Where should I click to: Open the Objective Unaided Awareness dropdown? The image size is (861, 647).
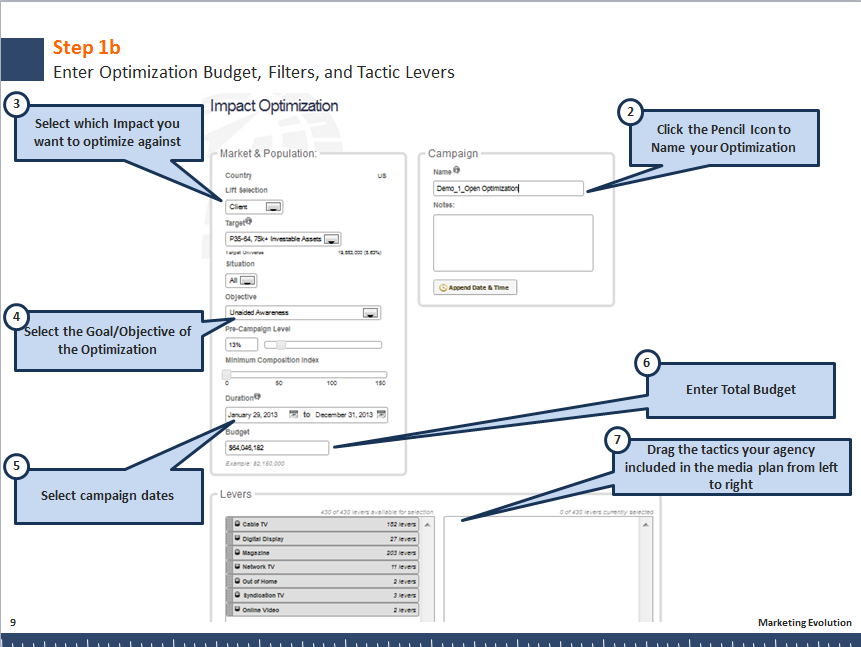point(370,313)
